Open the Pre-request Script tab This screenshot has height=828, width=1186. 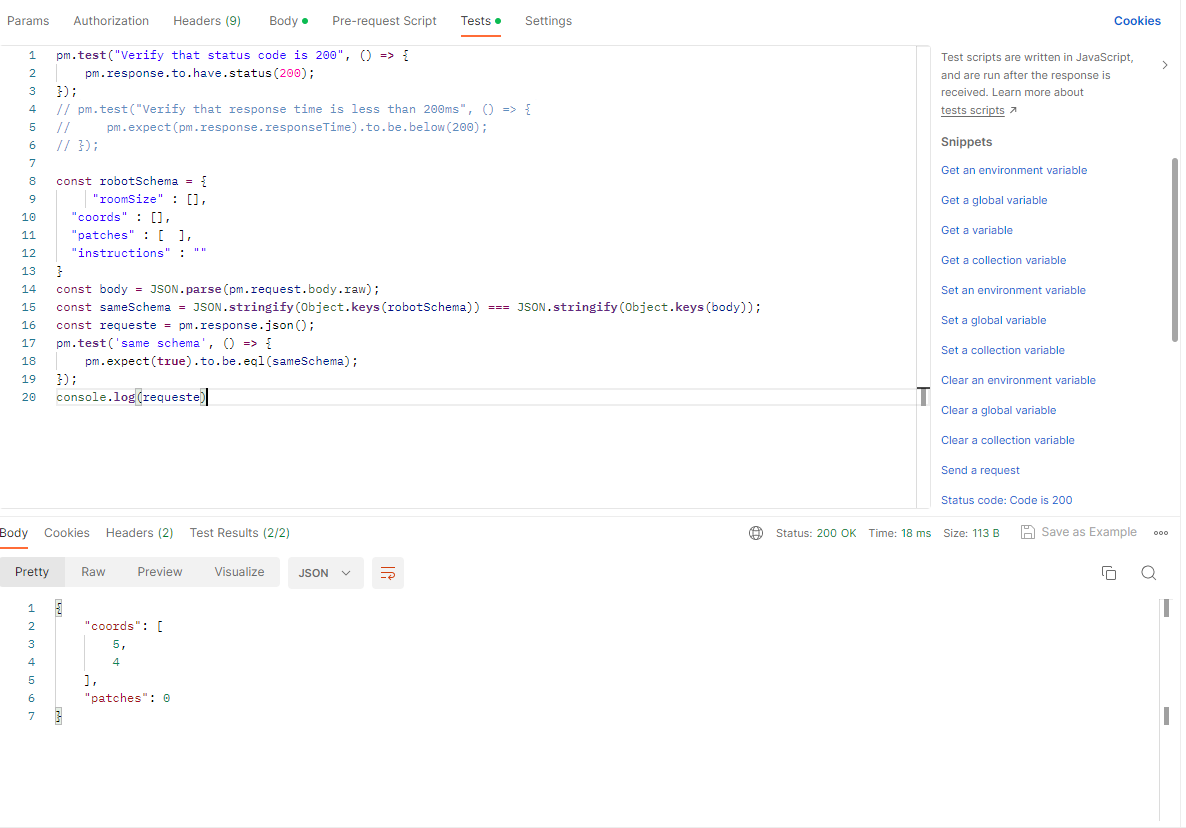(384, 21)
